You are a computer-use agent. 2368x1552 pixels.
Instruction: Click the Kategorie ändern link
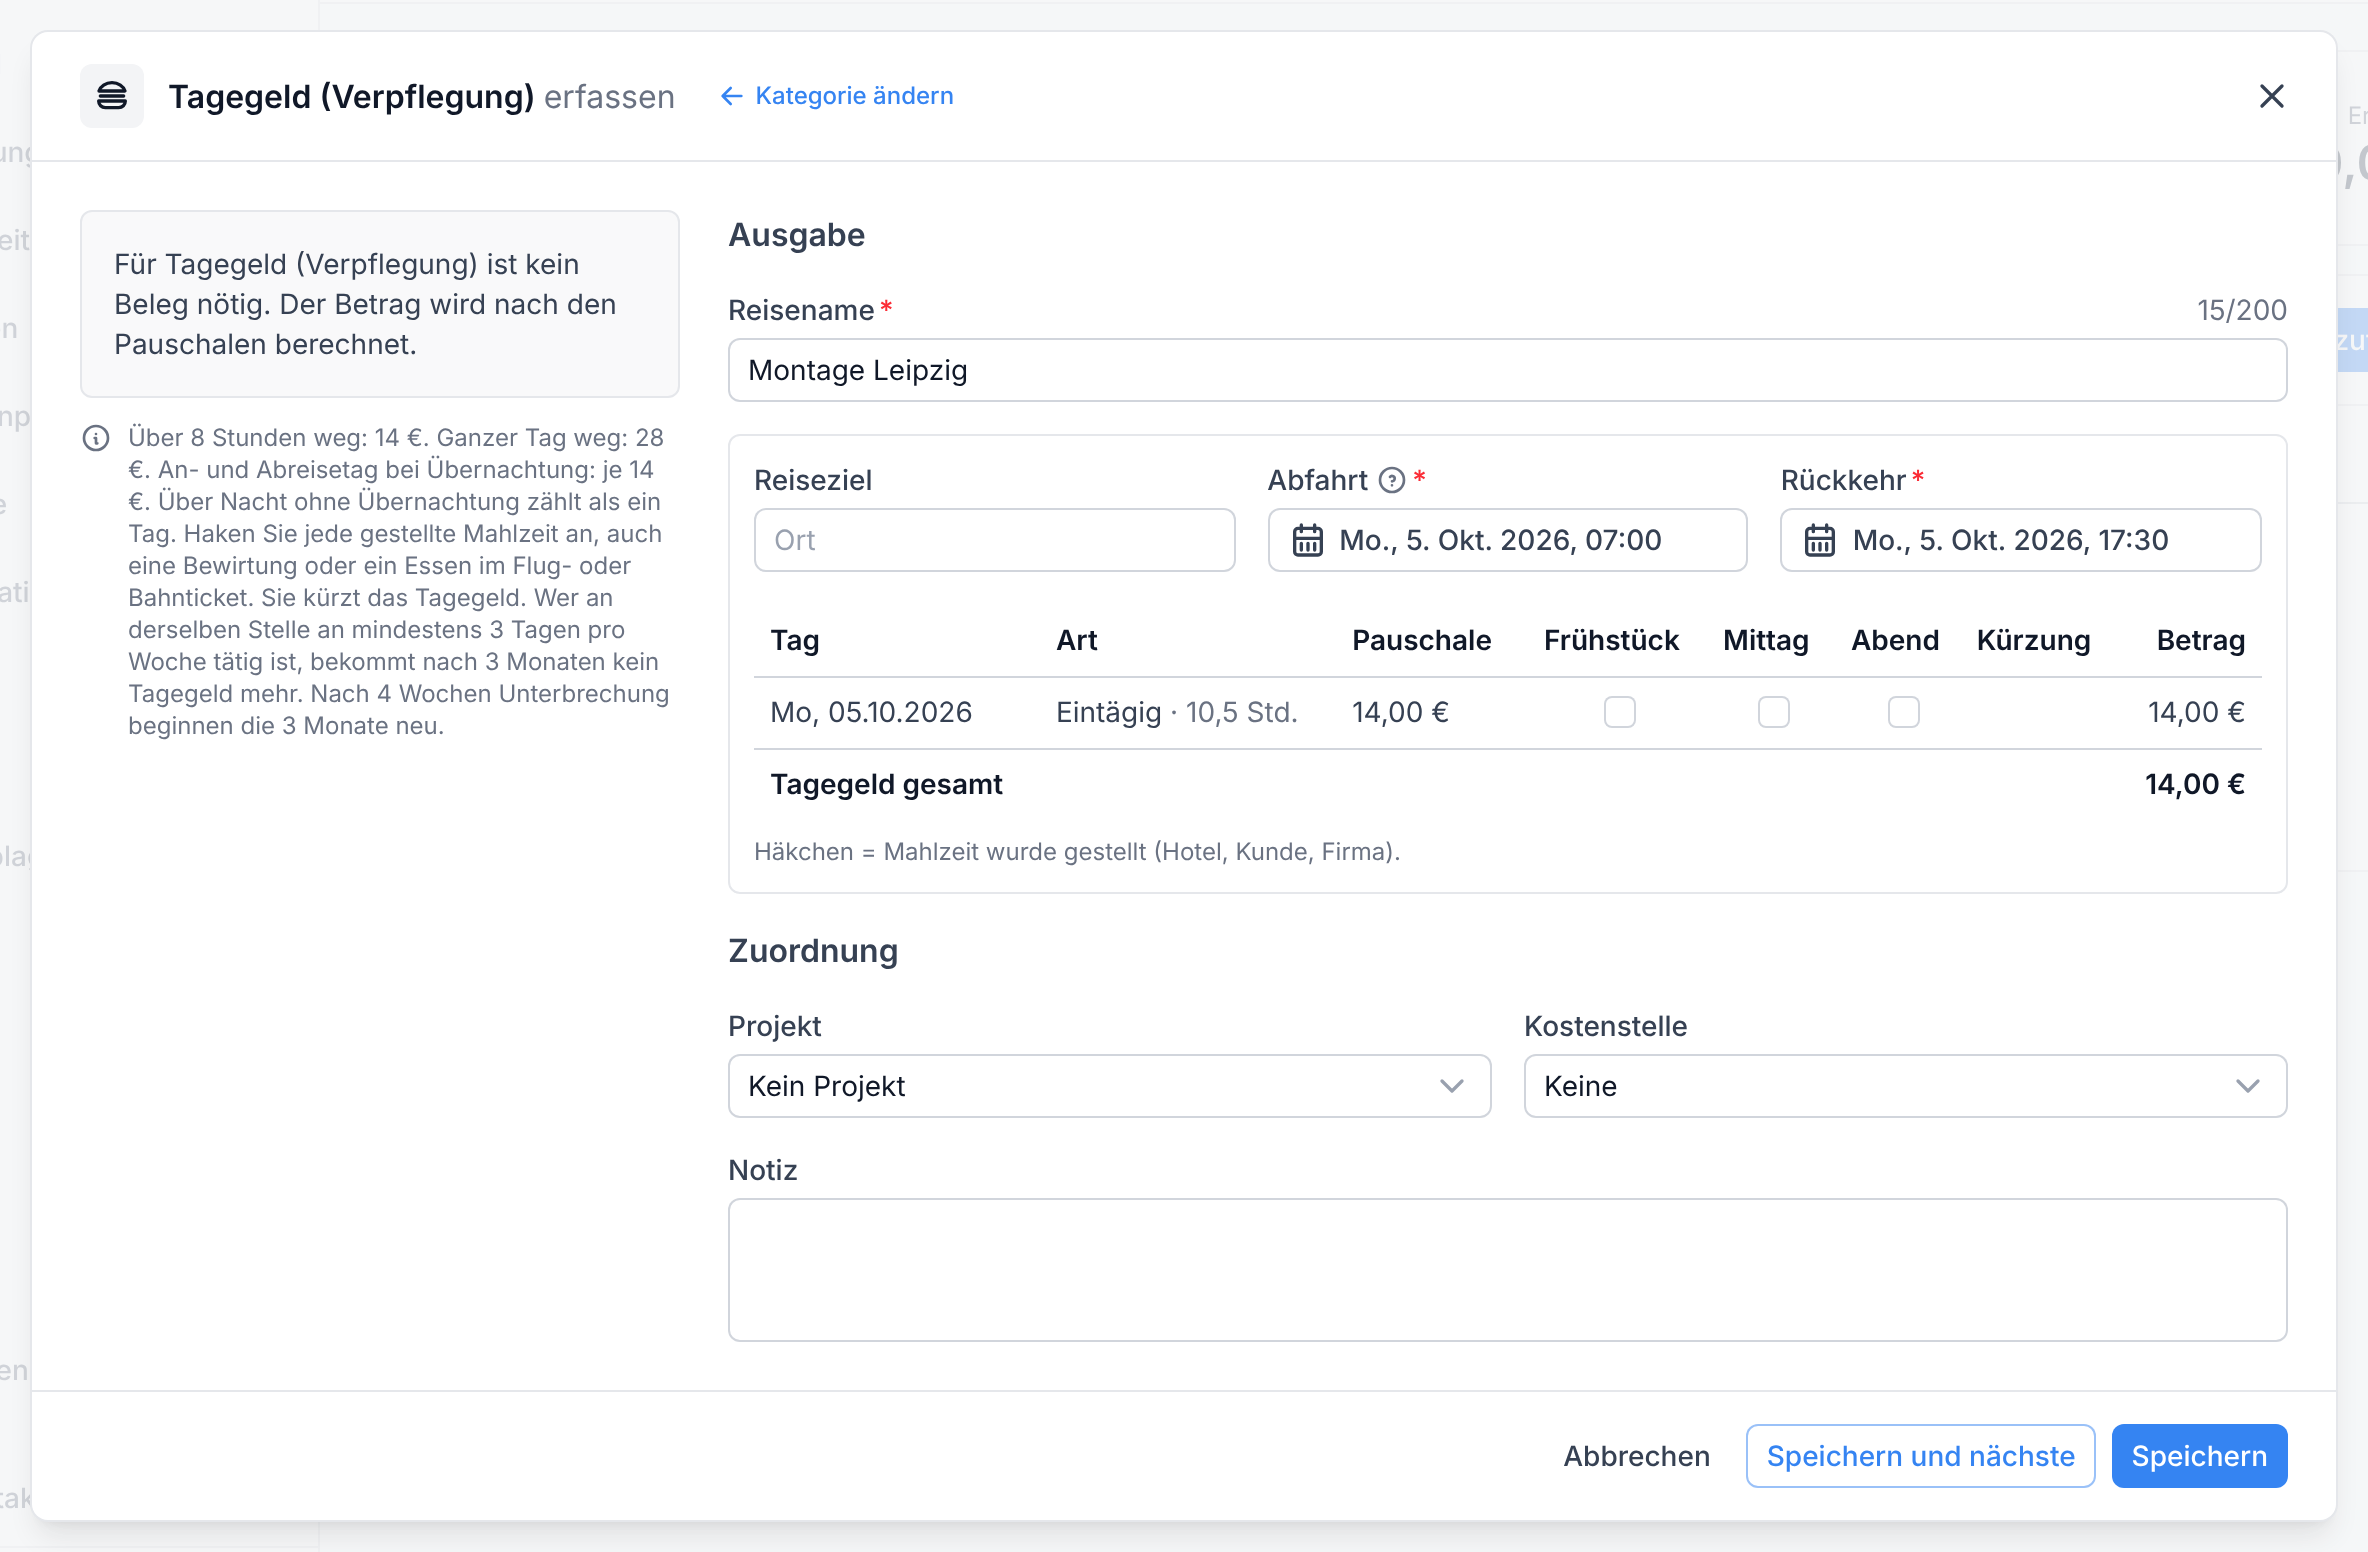[x=854, y=96]
